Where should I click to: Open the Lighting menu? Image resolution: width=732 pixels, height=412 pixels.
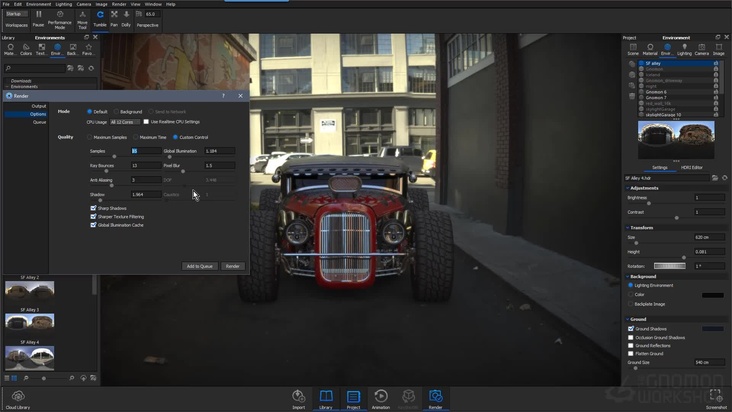coord(63,4)
